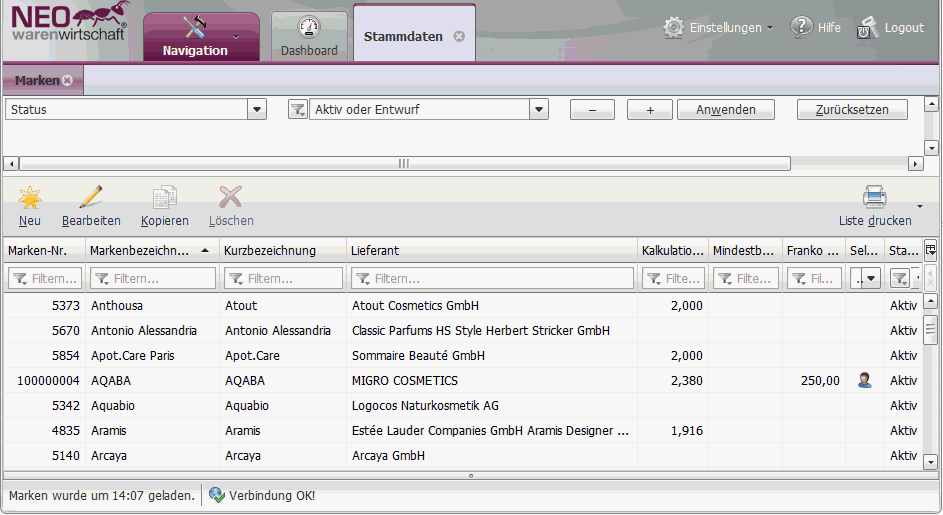Open the Status filter field dropdown
The width and height of the screenshot is (943, 515).
(x=257, y=109)
